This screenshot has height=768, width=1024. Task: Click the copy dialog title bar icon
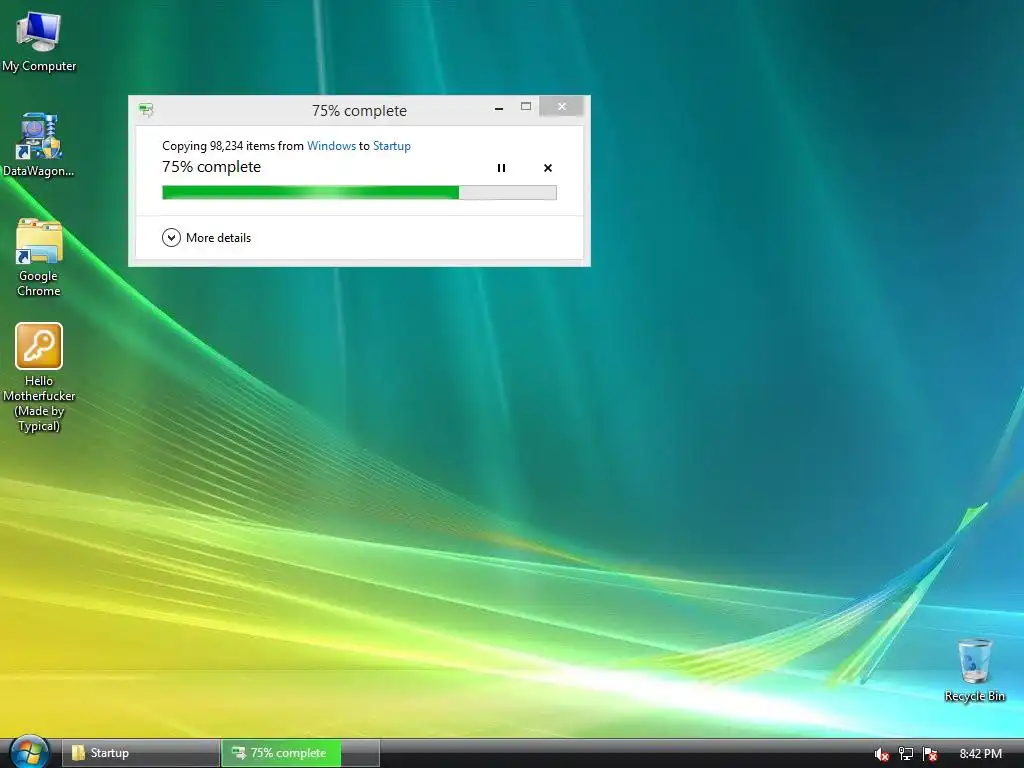tap(146, 110)
